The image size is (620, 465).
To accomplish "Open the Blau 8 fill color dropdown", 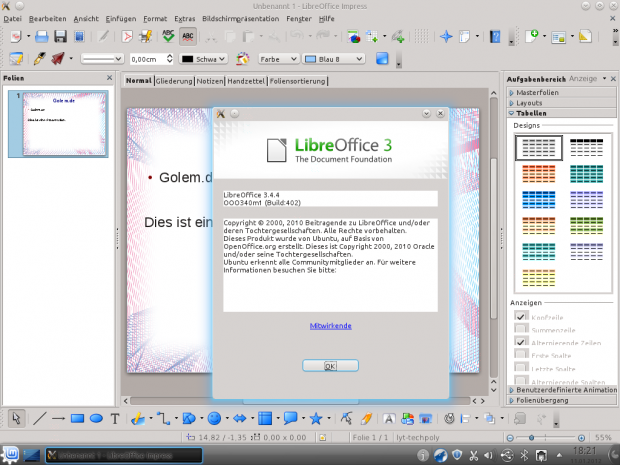I will click(333, 59).
